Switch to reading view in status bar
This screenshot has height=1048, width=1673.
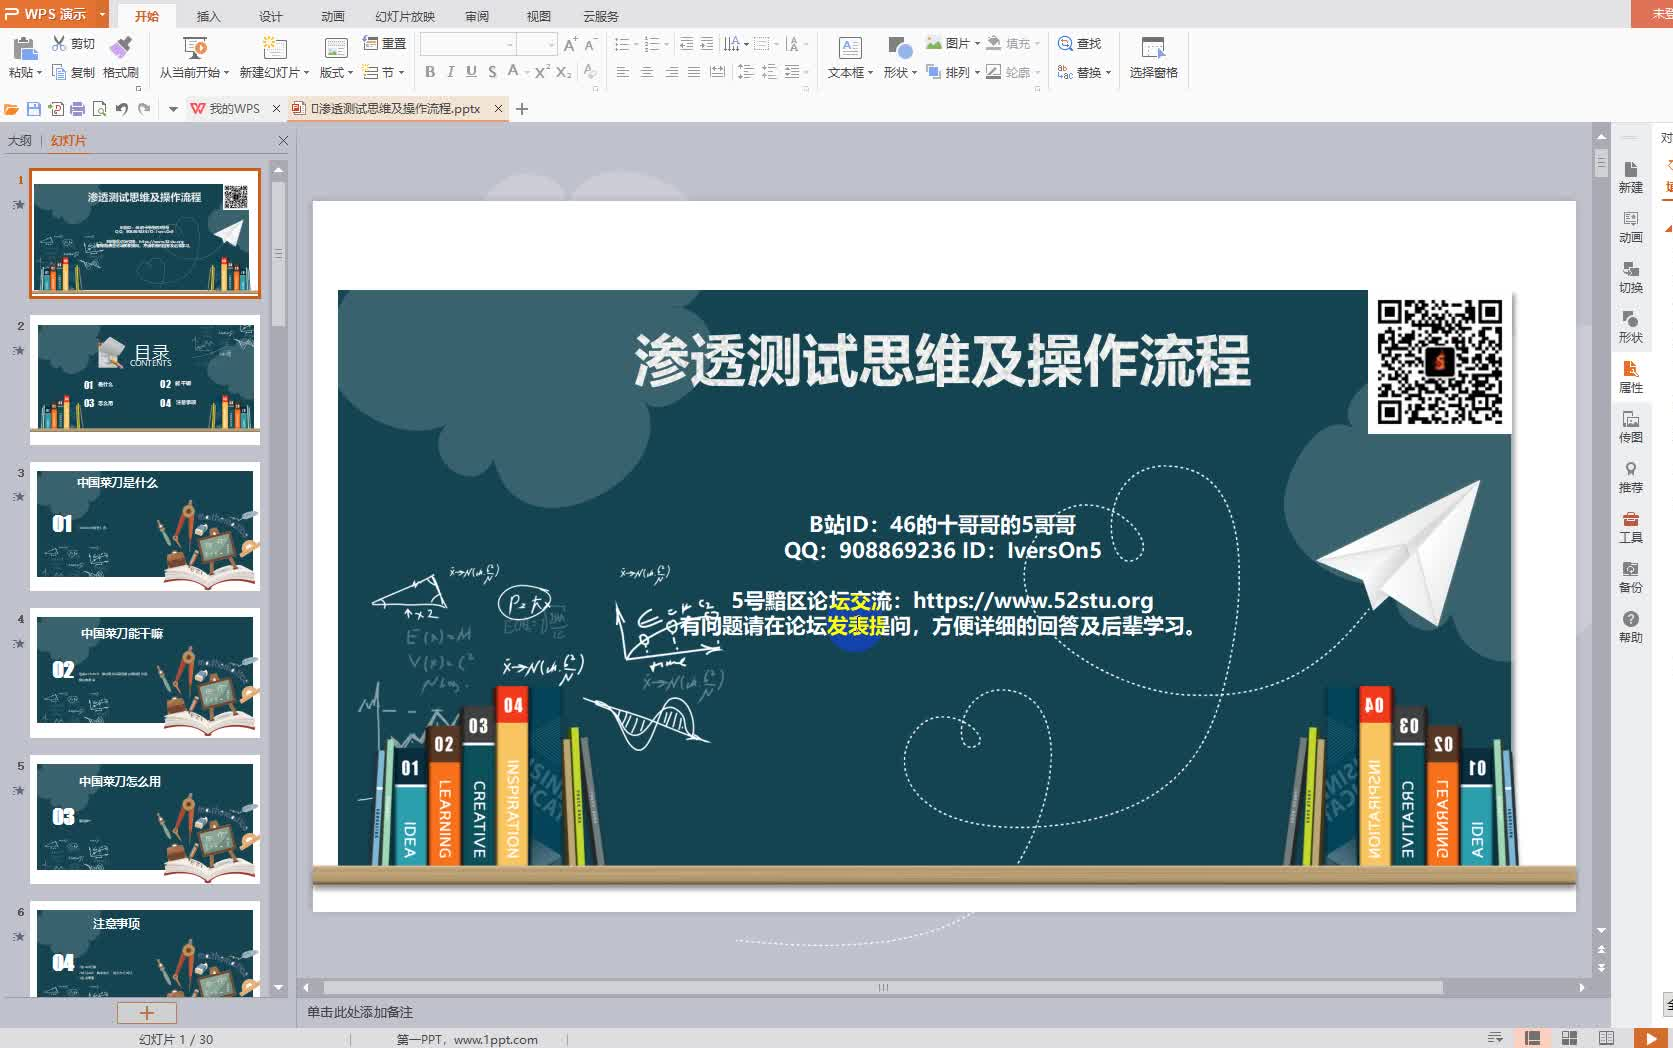[x=1606, y=1038]
